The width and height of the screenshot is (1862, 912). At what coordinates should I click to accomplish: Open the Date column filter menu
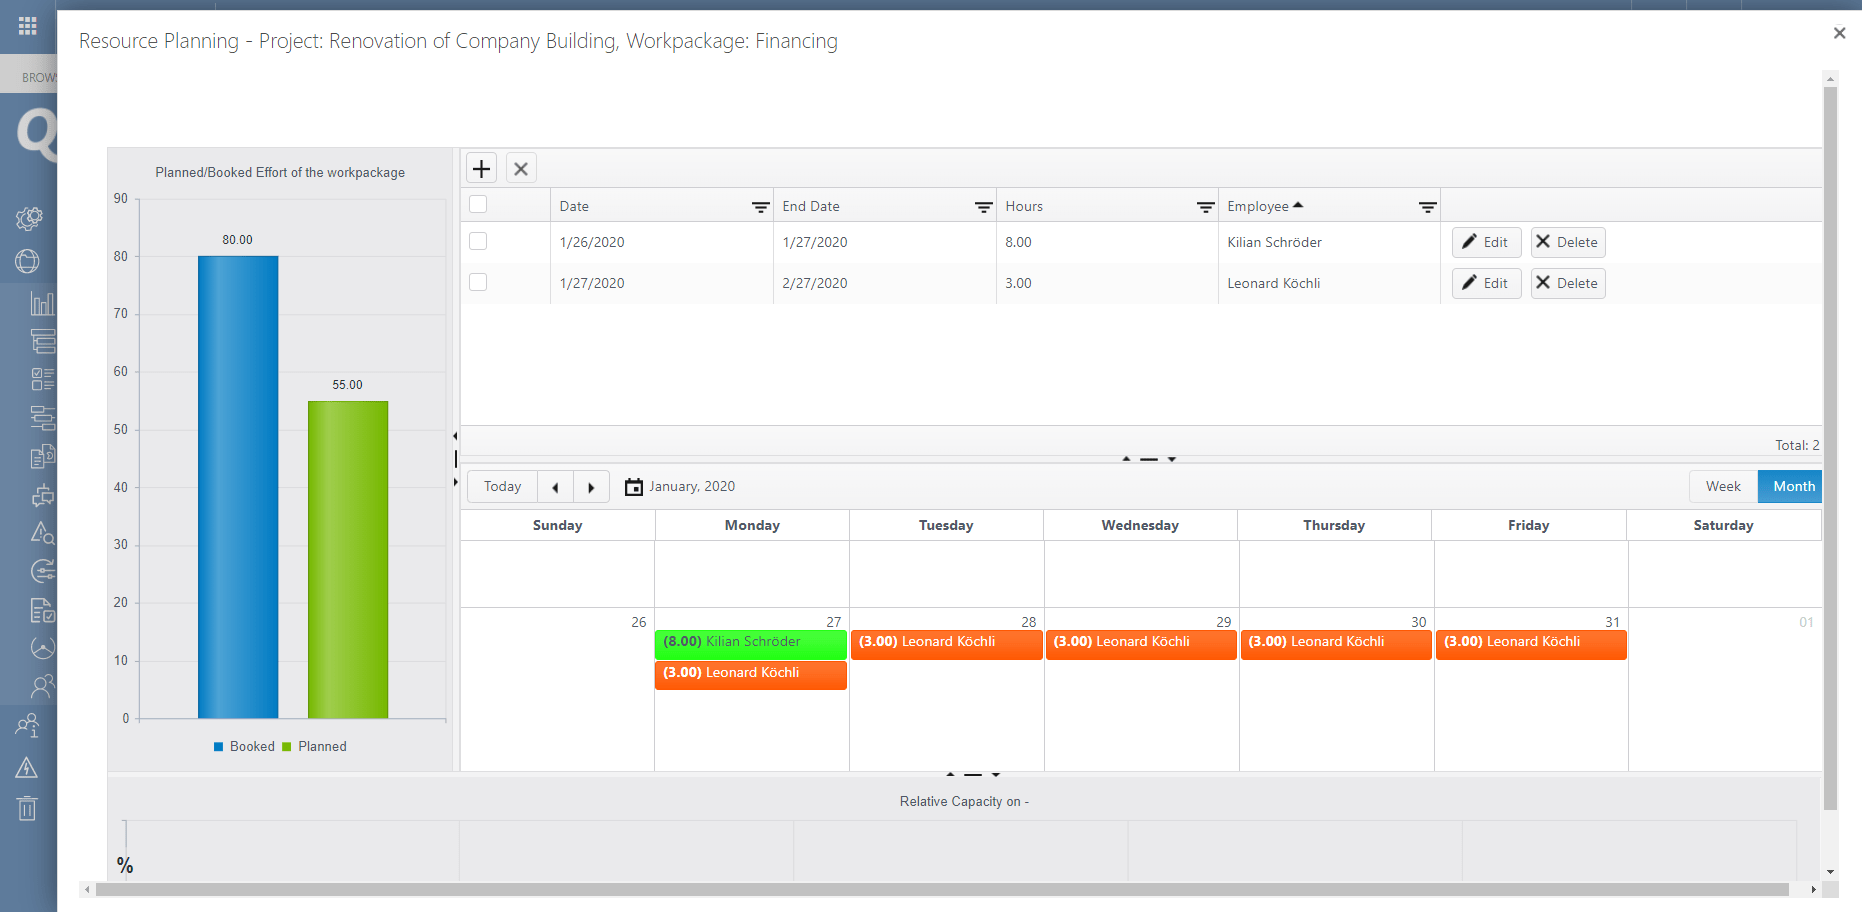760,207
